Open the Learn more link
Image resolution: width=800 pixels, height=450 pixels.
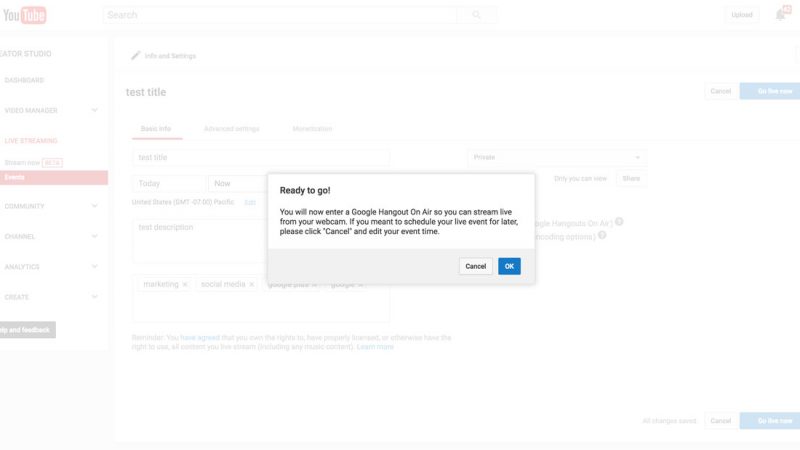[x=375, y=347]
